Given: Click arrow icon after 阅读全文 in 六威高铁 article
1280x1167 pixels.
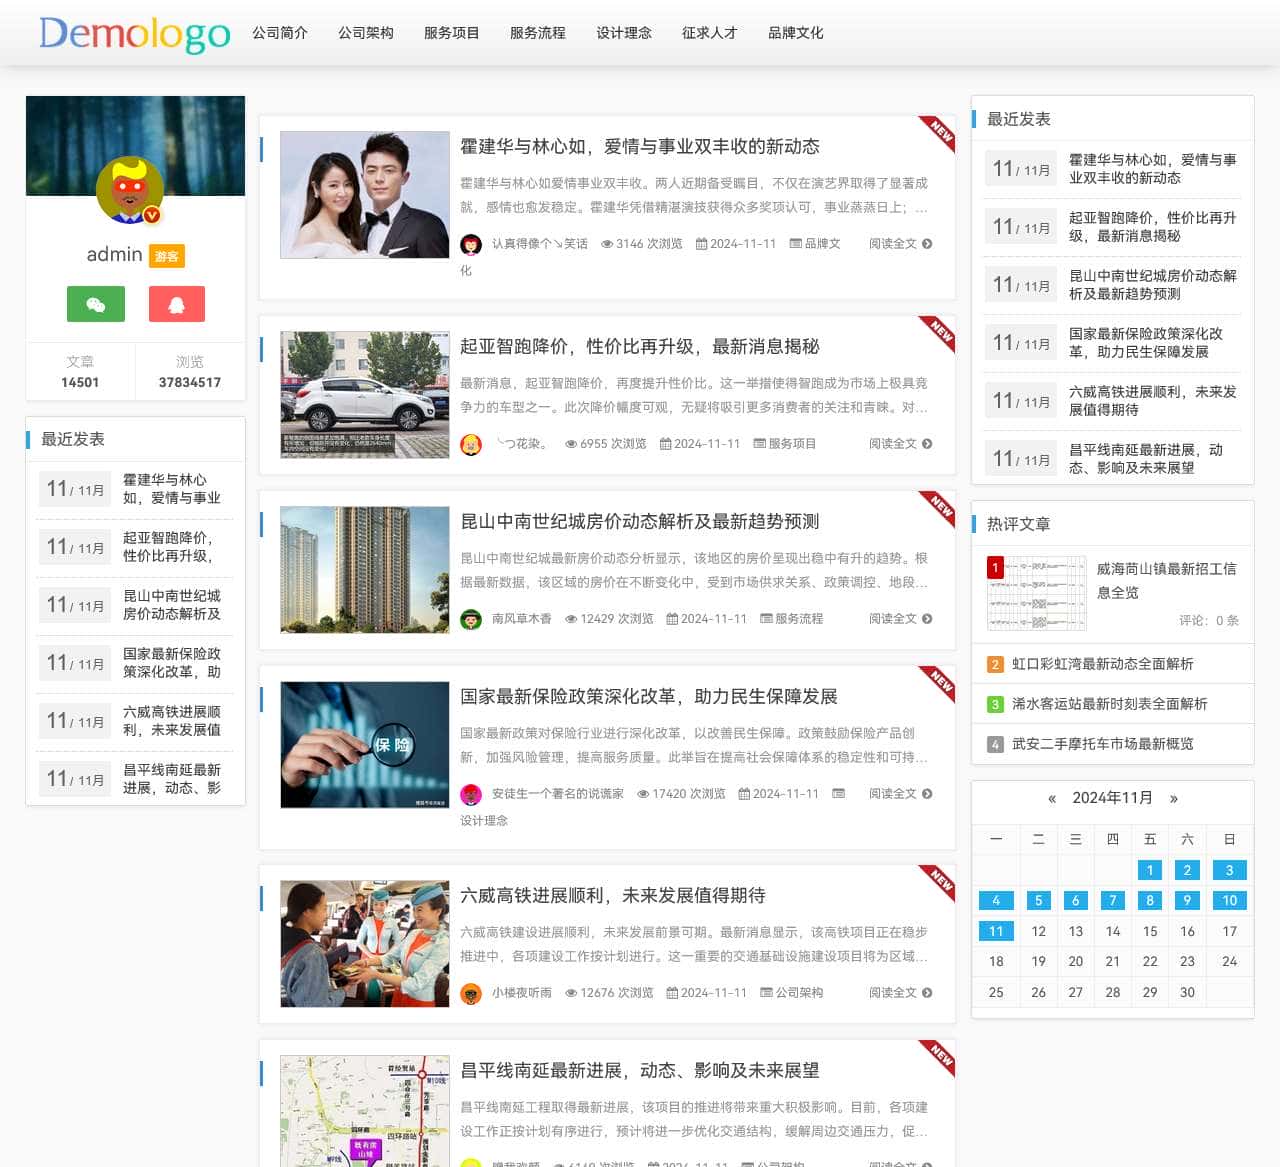Looking at the screenshot, I should (x=927, y=993).
